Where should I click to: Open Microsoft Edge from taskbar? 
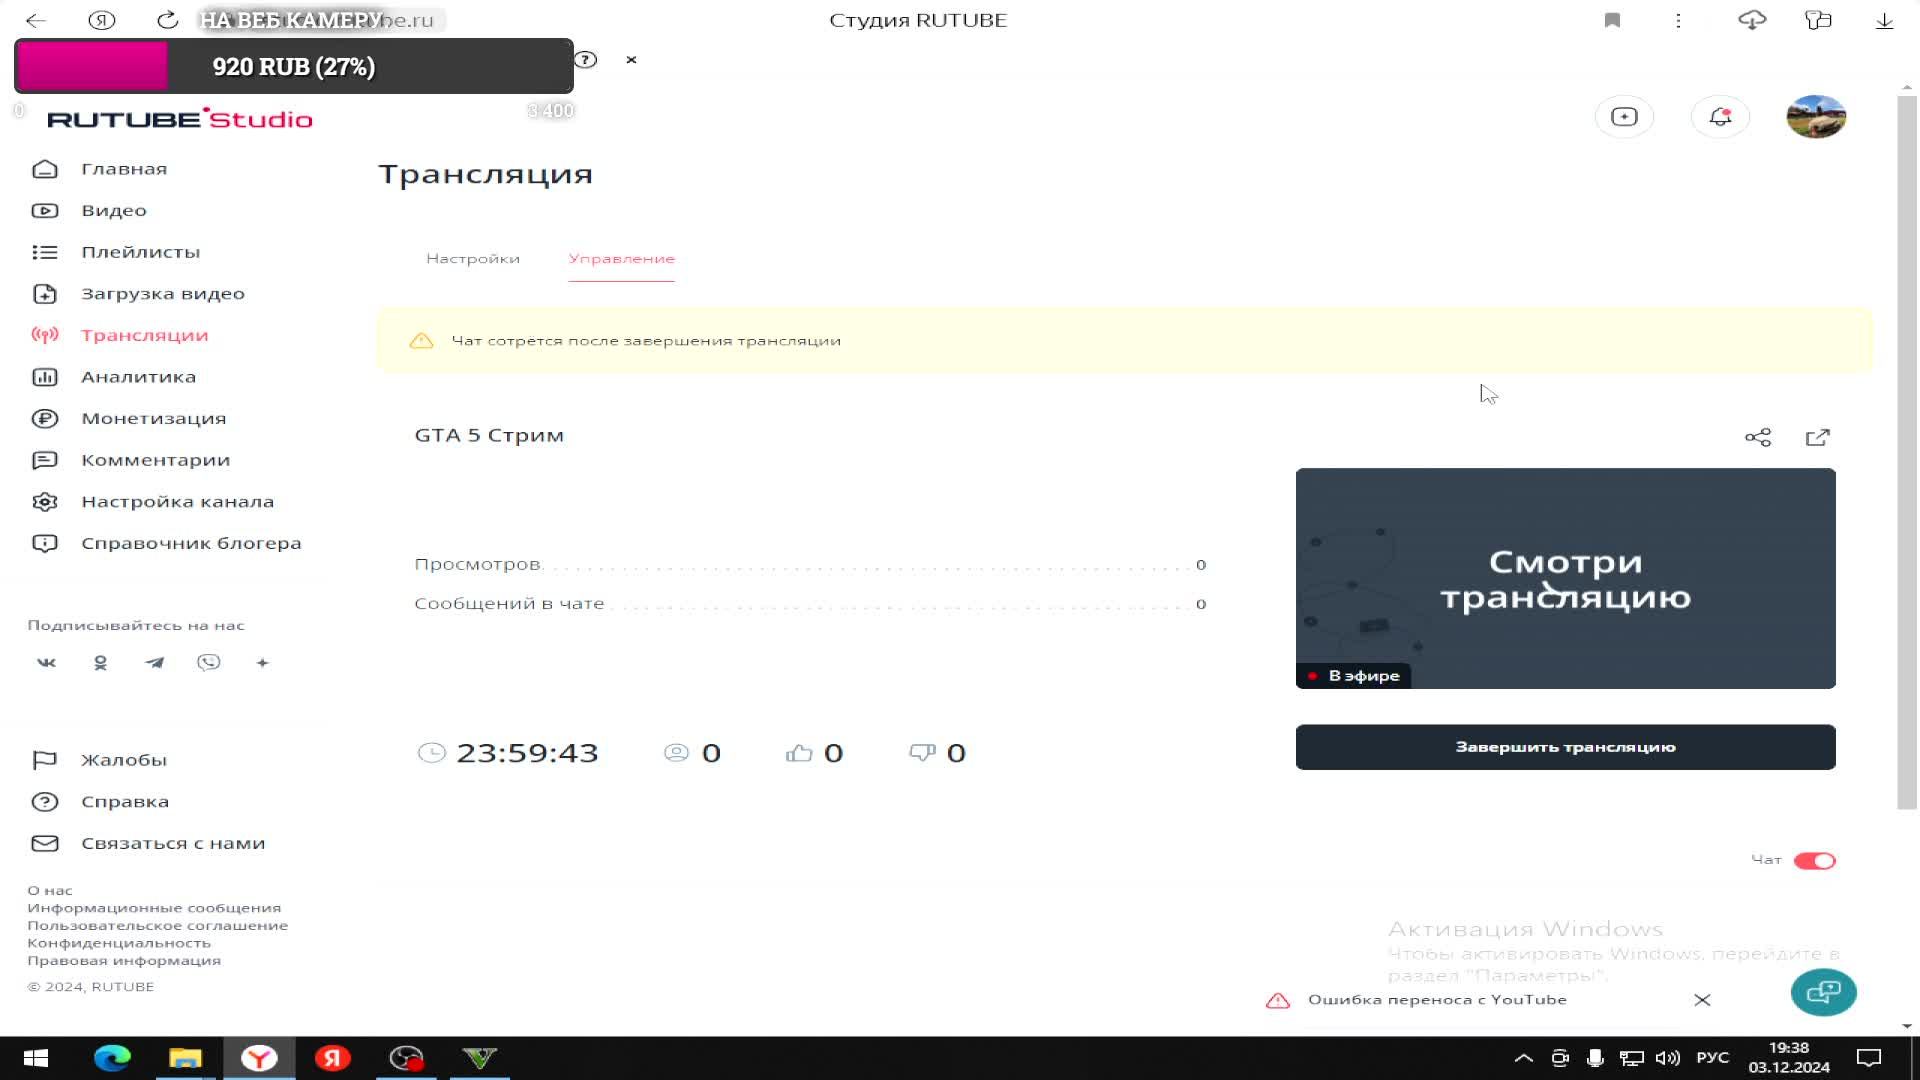112,1058
